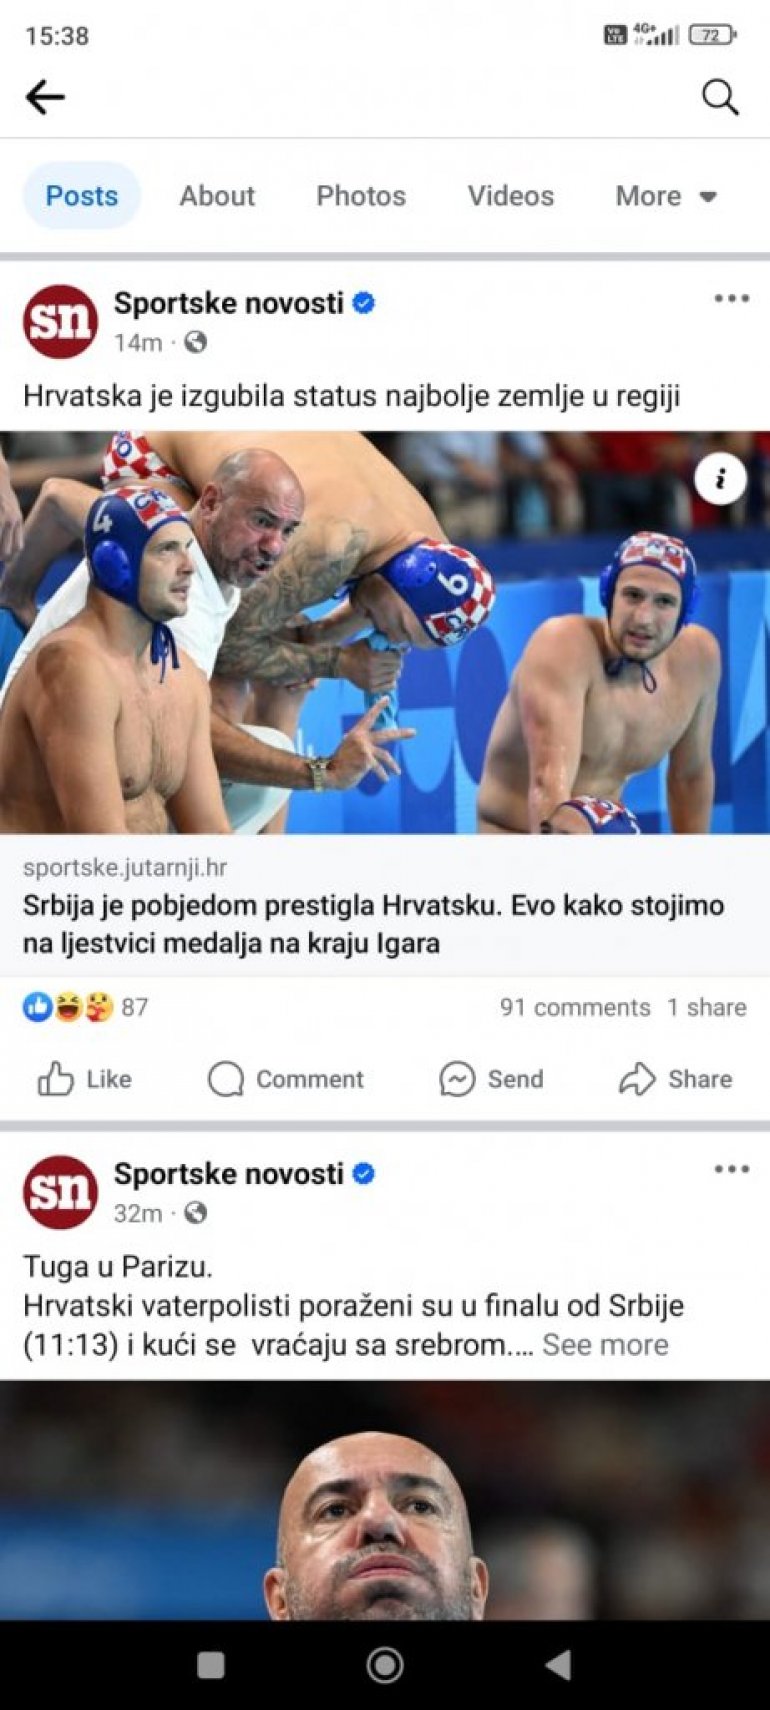View the reaction emojis count 87

click(86, 1007)
